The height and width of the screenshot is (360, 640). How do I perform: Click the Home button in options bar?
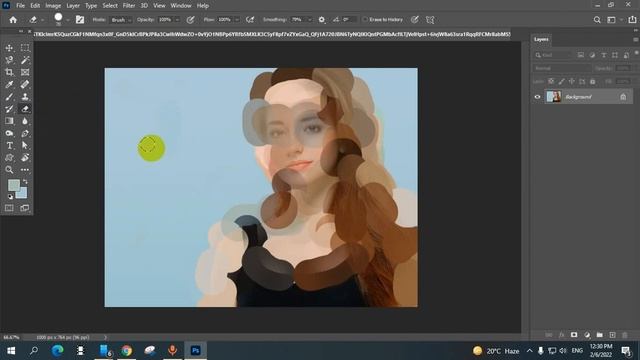point(13,20)
